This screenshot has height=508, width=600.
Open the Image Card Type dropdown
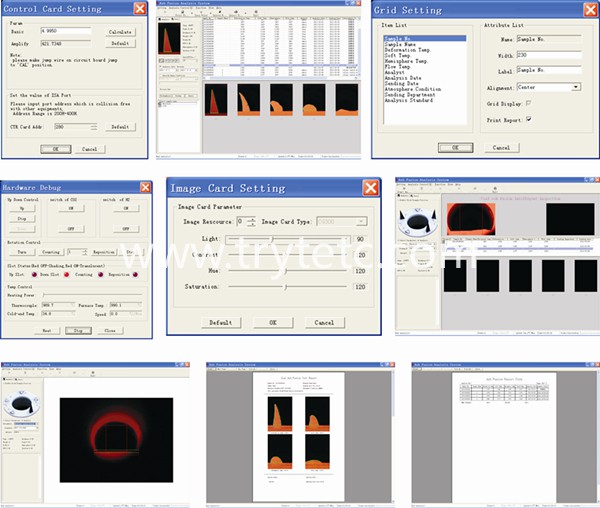tap(361, 221)
